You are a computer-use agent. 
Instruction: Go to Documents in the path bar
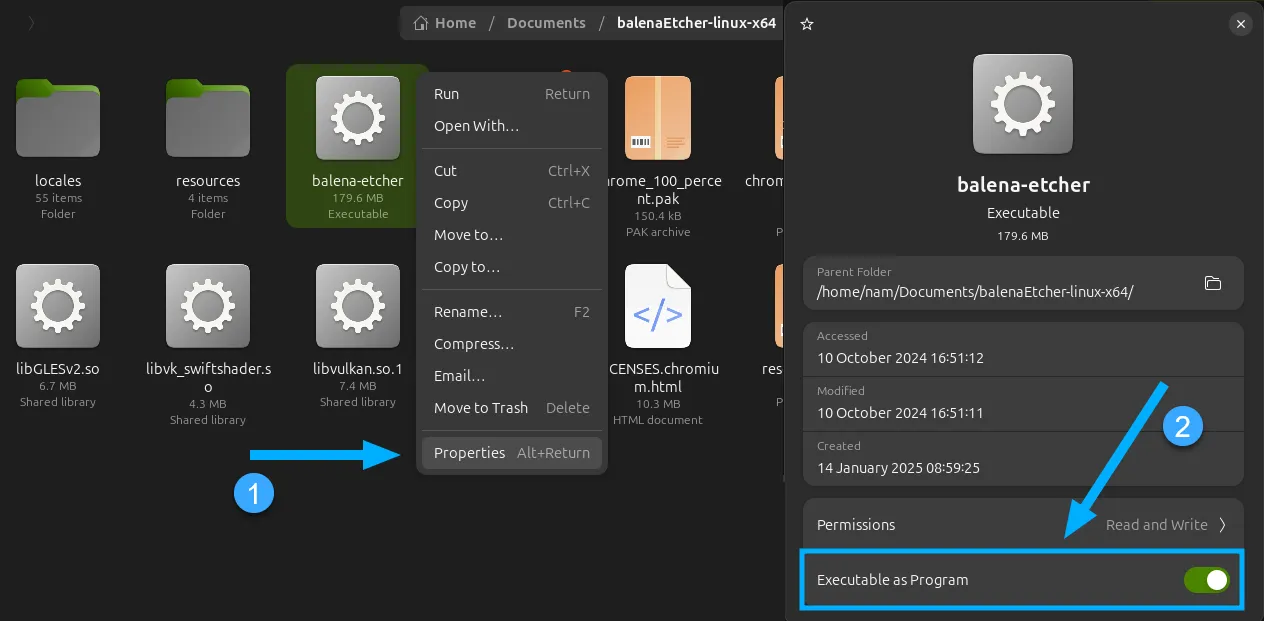tap(546, 23)
